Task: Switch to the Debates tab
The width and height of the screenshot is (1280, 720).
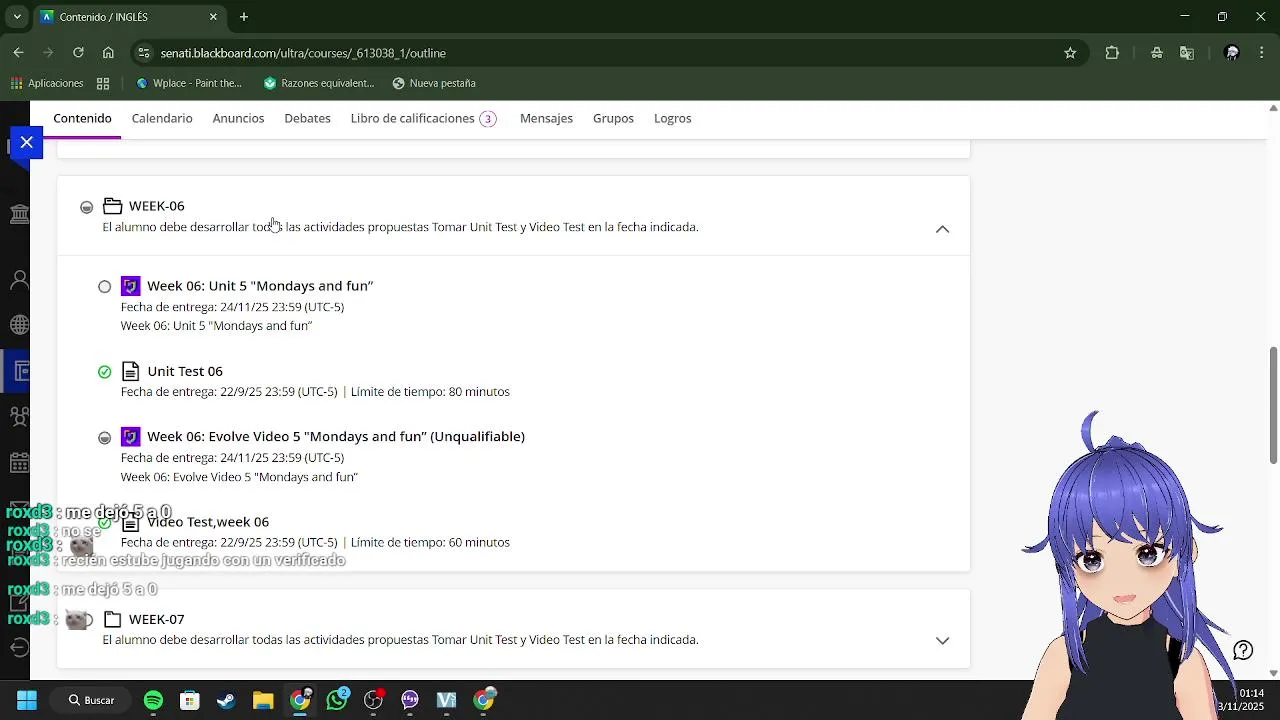Action: pos(307,118)
